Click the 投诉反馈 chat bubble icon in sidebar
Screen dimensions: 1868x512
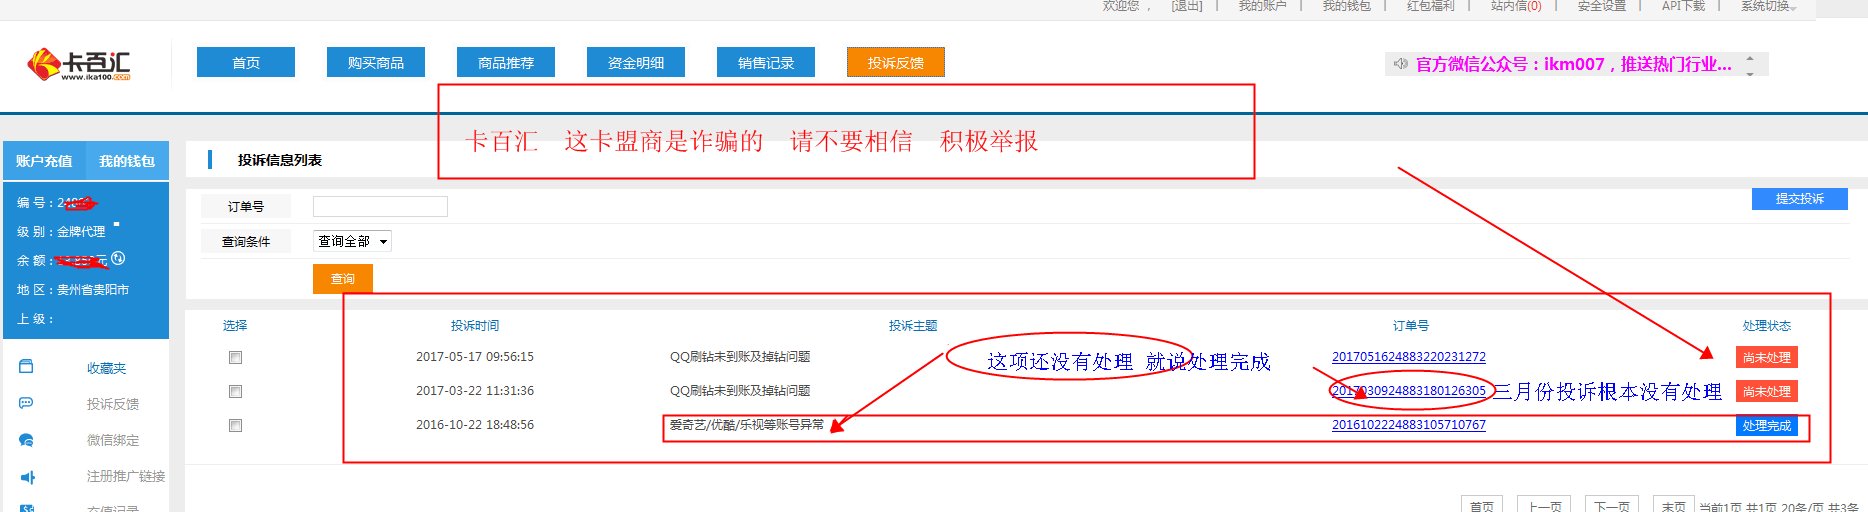tap(27, 403)
